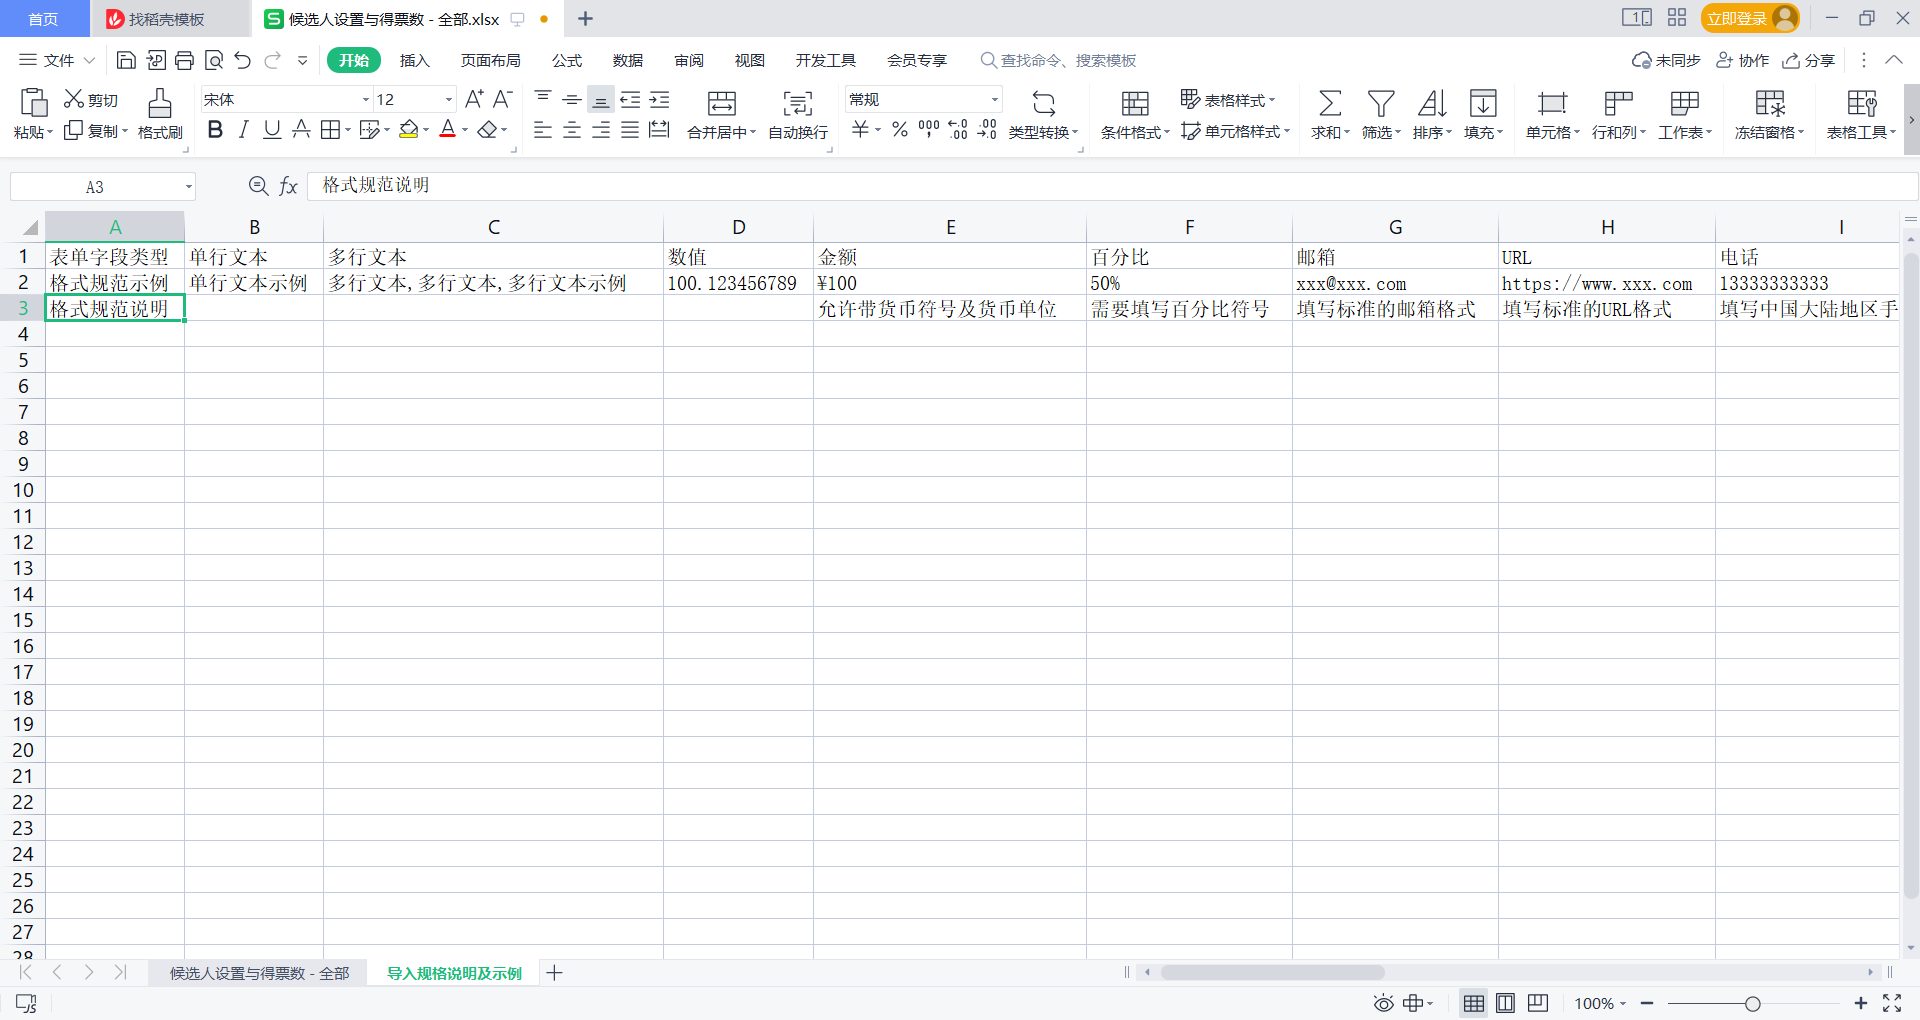Align cell text to the left
The width and height of the screenshot is (1920, 1020).
(543, 131)
